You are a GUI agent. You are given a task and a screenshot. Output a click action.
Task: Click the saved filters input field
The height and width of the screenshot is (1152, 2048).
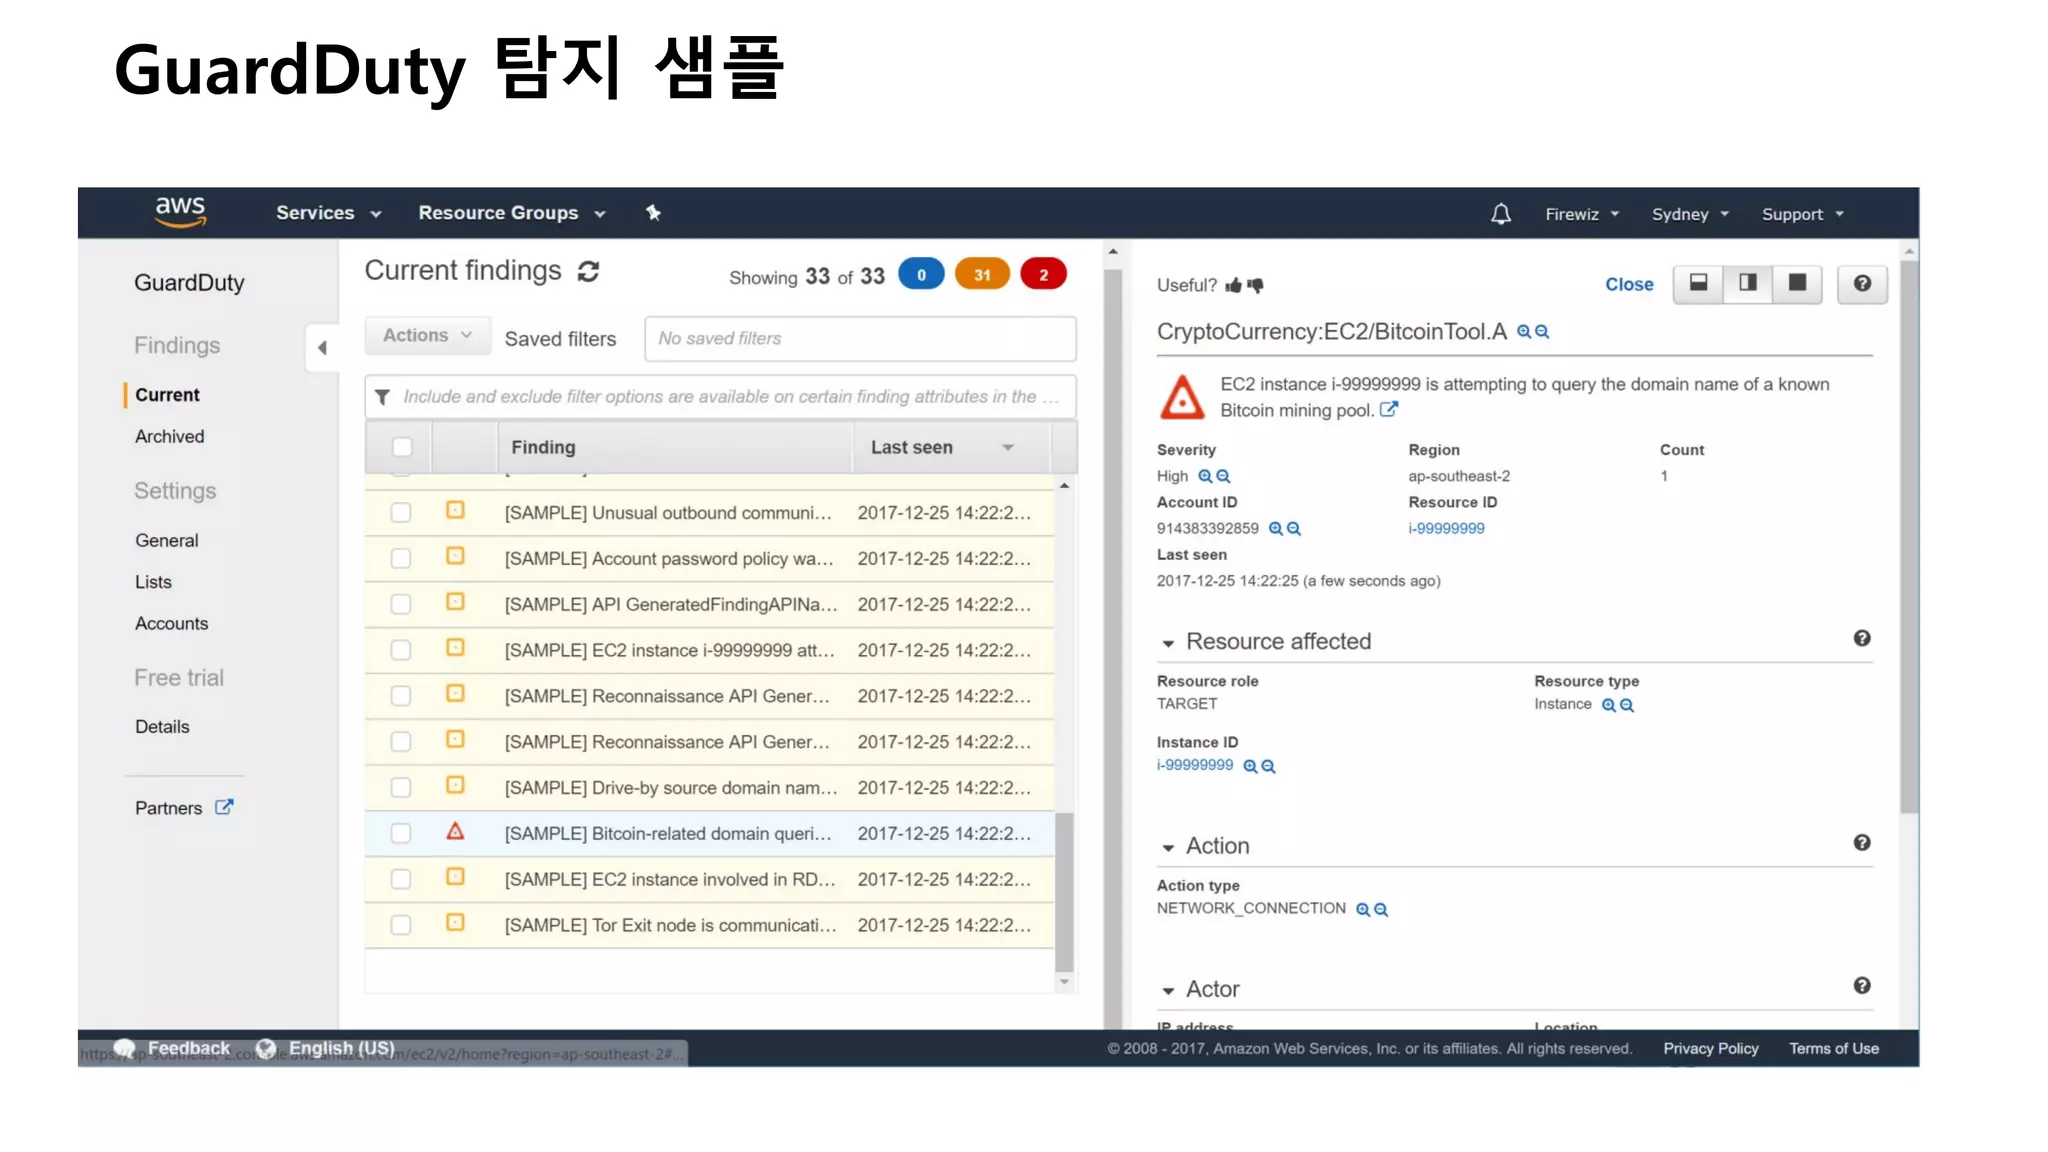click(x=860, y=339)
